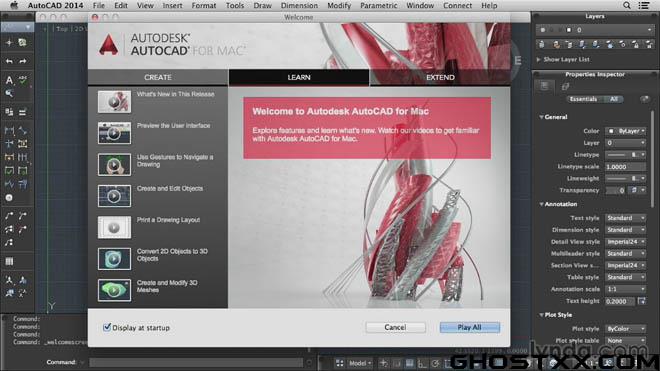Open the Annotation scale 1:1 dropdown
Screen dimensions: 660x371
625,289
